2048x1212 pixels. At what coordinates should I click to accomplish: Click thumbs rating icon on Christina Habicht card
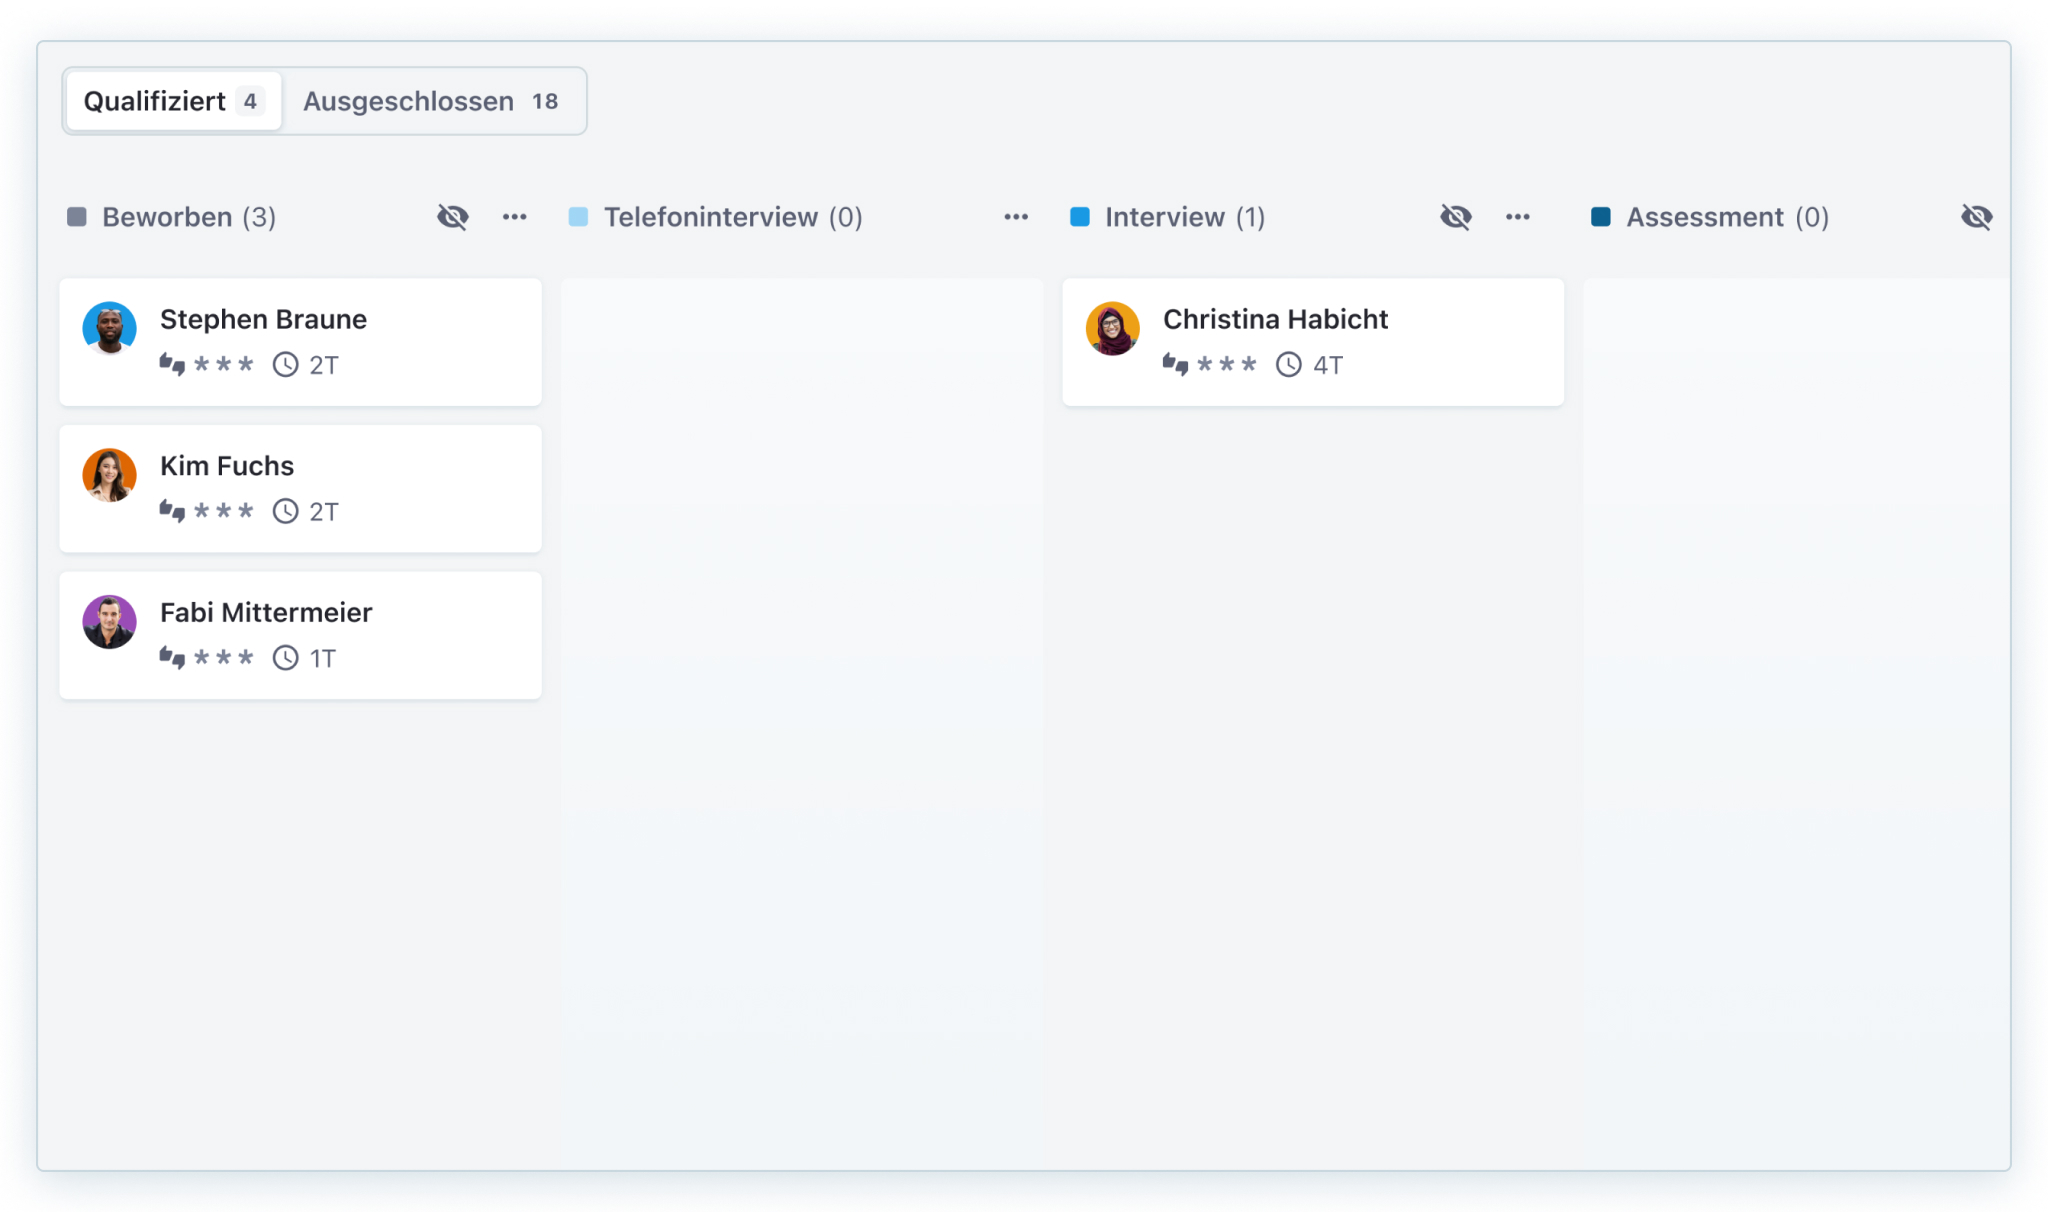click(x=1175, y=364)
